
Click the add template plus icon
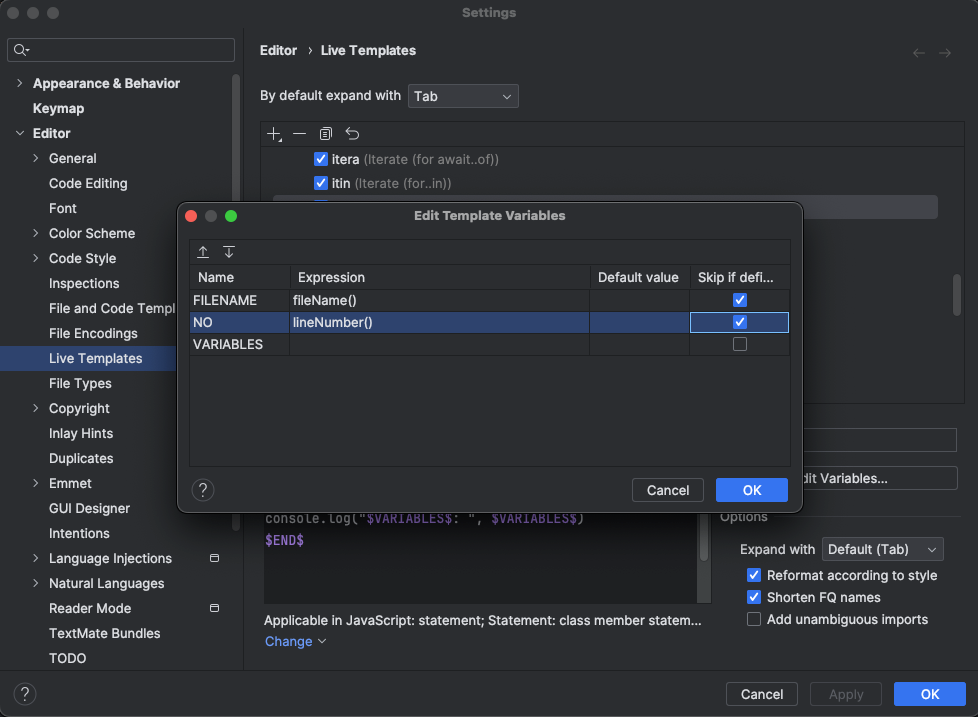274,134
